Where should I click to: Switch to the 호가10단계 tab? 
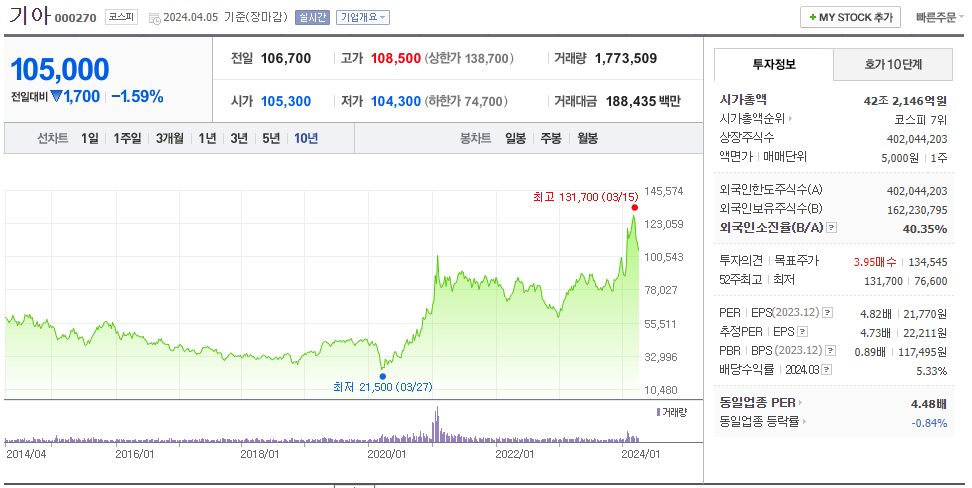coord(893,64)
